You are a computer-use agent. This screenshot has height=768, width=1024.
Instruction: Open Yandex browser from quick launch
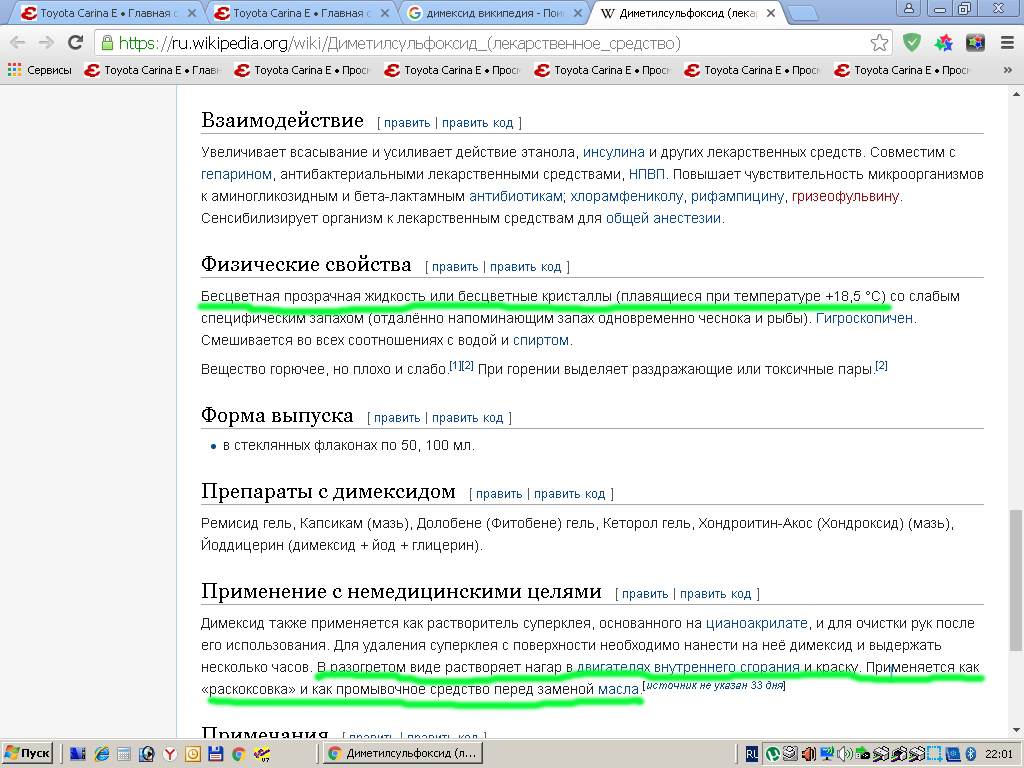[170, 753]
